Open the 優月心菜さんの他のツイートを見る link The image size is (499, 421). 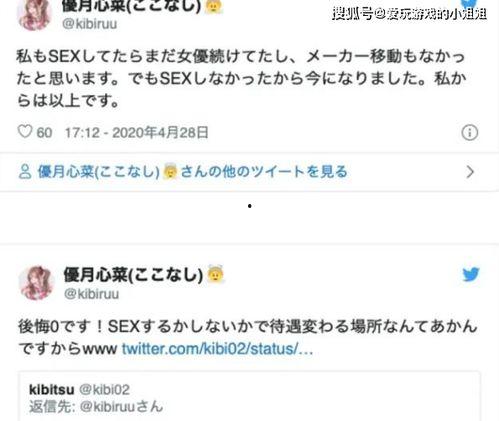tap(192, 172)
